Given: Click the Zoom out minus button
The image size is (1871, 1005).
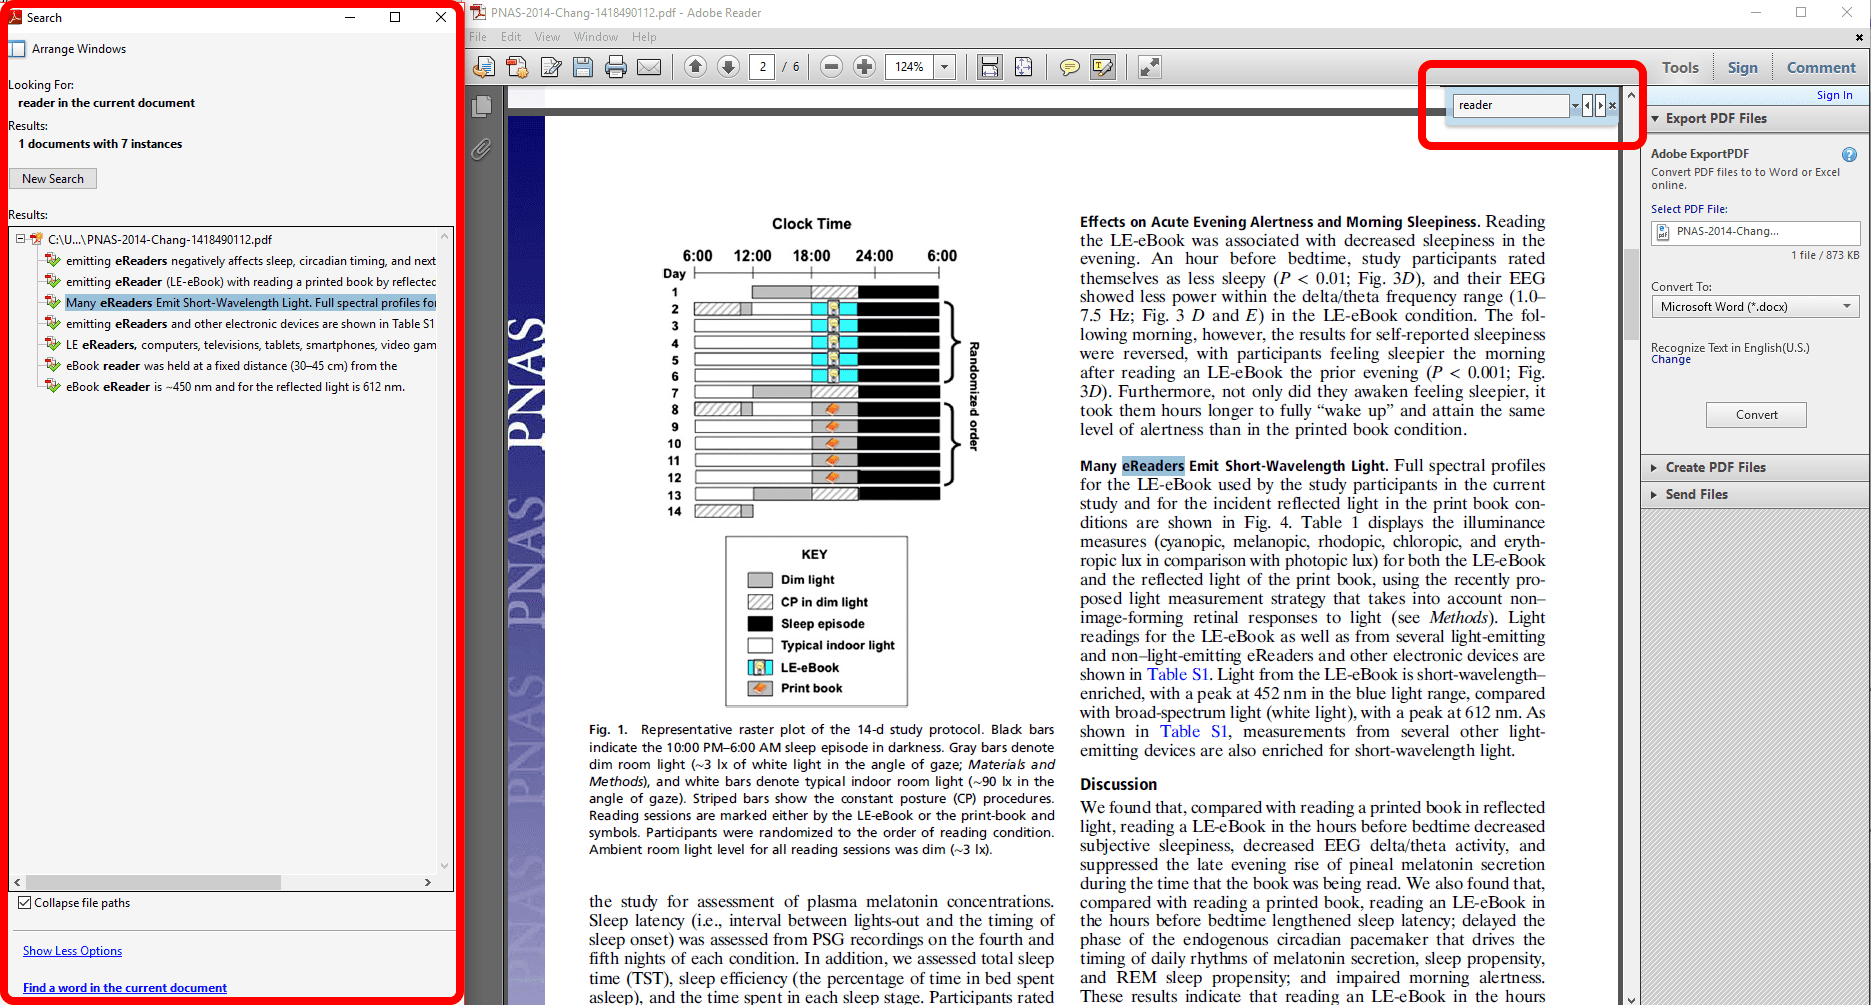Looking at the screenshot, I should (831, 67).
